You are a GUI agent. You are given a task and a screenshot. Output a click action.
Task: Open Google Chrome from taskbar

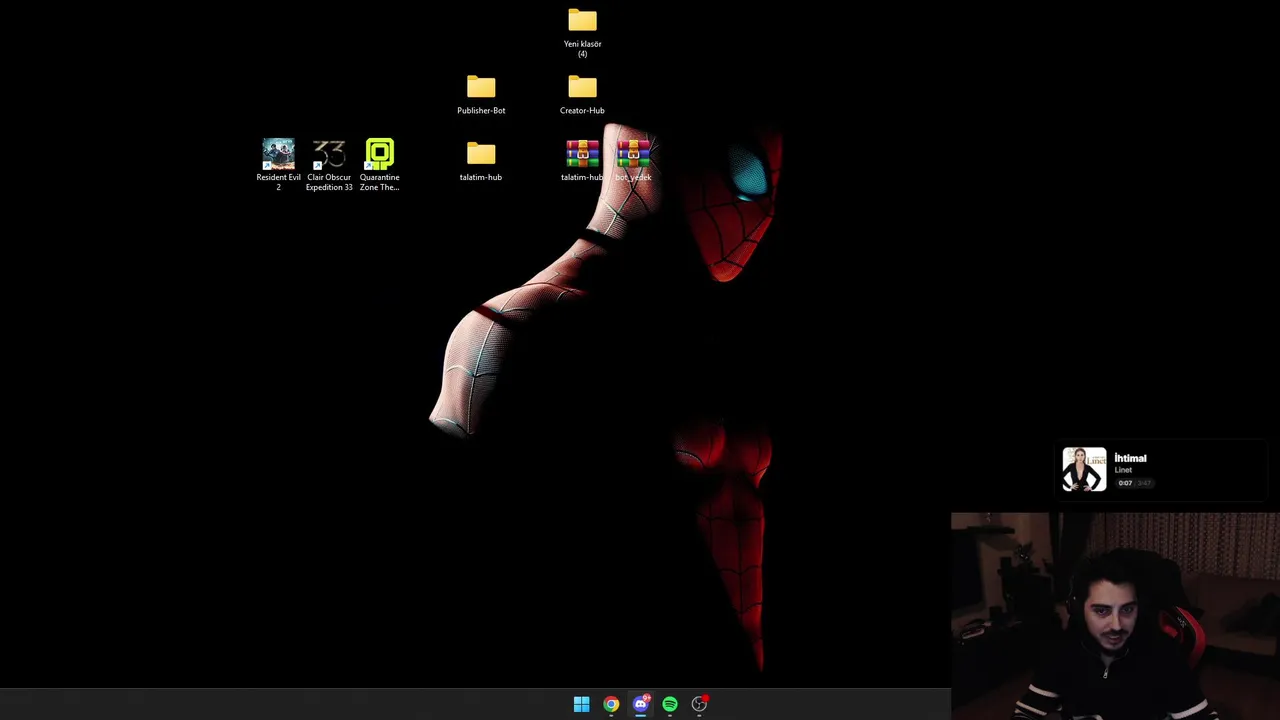[611, 704]
